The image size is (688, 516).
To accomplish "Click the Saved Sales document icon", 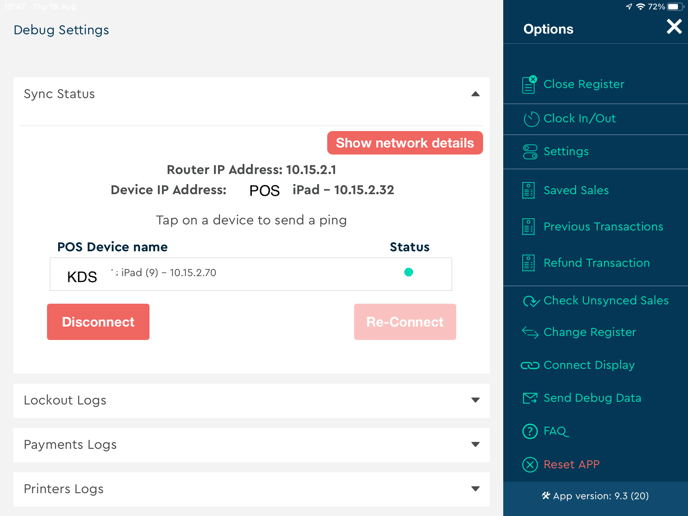I will [x=529, y=190].
